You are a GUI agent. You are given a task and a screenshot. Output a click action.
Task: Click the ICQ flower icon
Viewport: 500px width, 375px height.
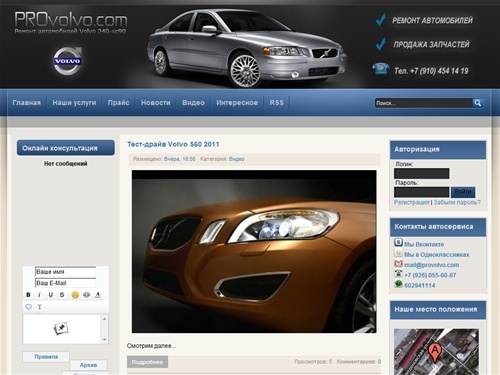point(398,284)
